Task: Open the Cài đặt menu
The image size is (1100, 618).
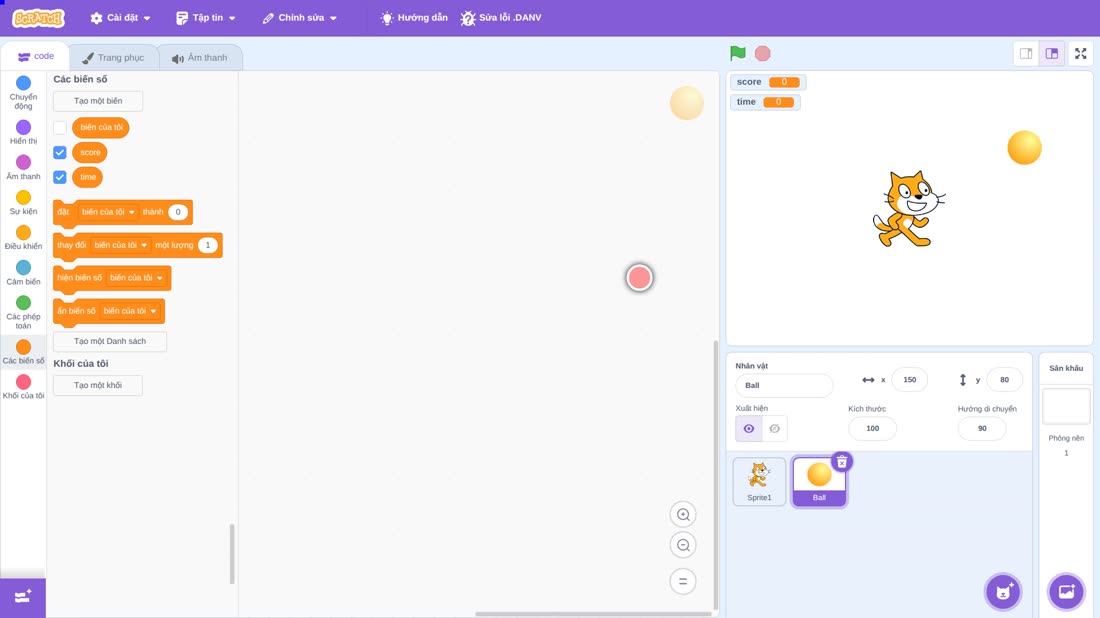Action: 121,18
